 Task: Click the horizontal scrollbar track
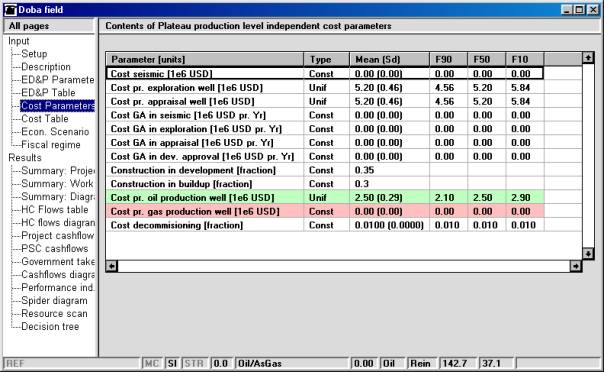point(344,266)
